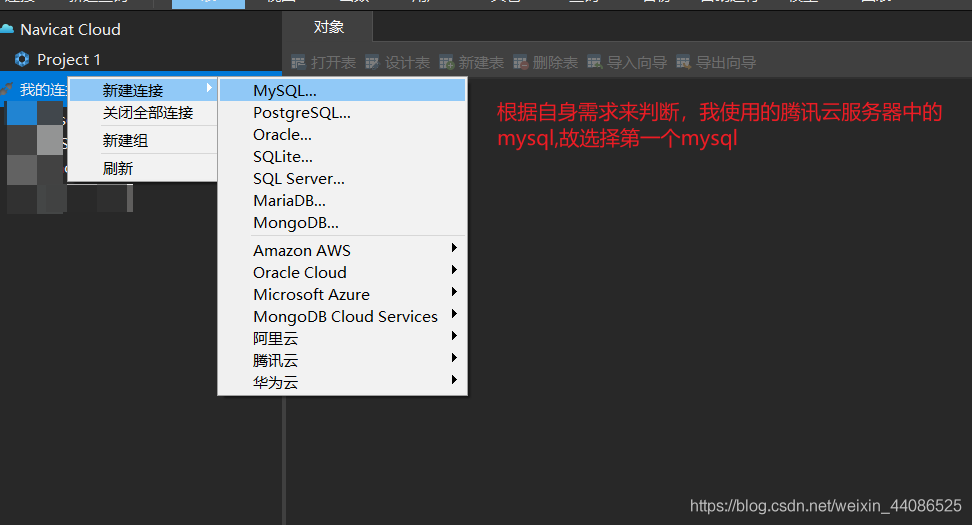Click the 删除表 toolbar label
Screen dimensions: 972x525
coord(555,63)
